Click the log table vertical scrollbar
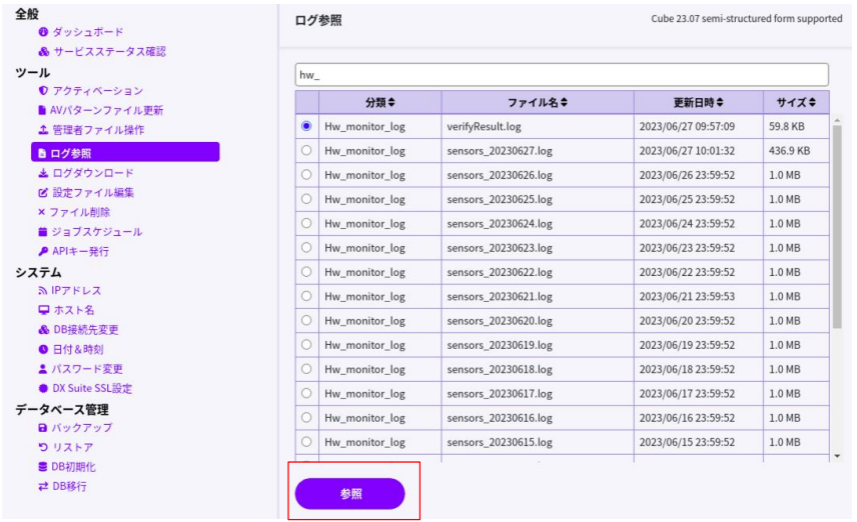 836,230
